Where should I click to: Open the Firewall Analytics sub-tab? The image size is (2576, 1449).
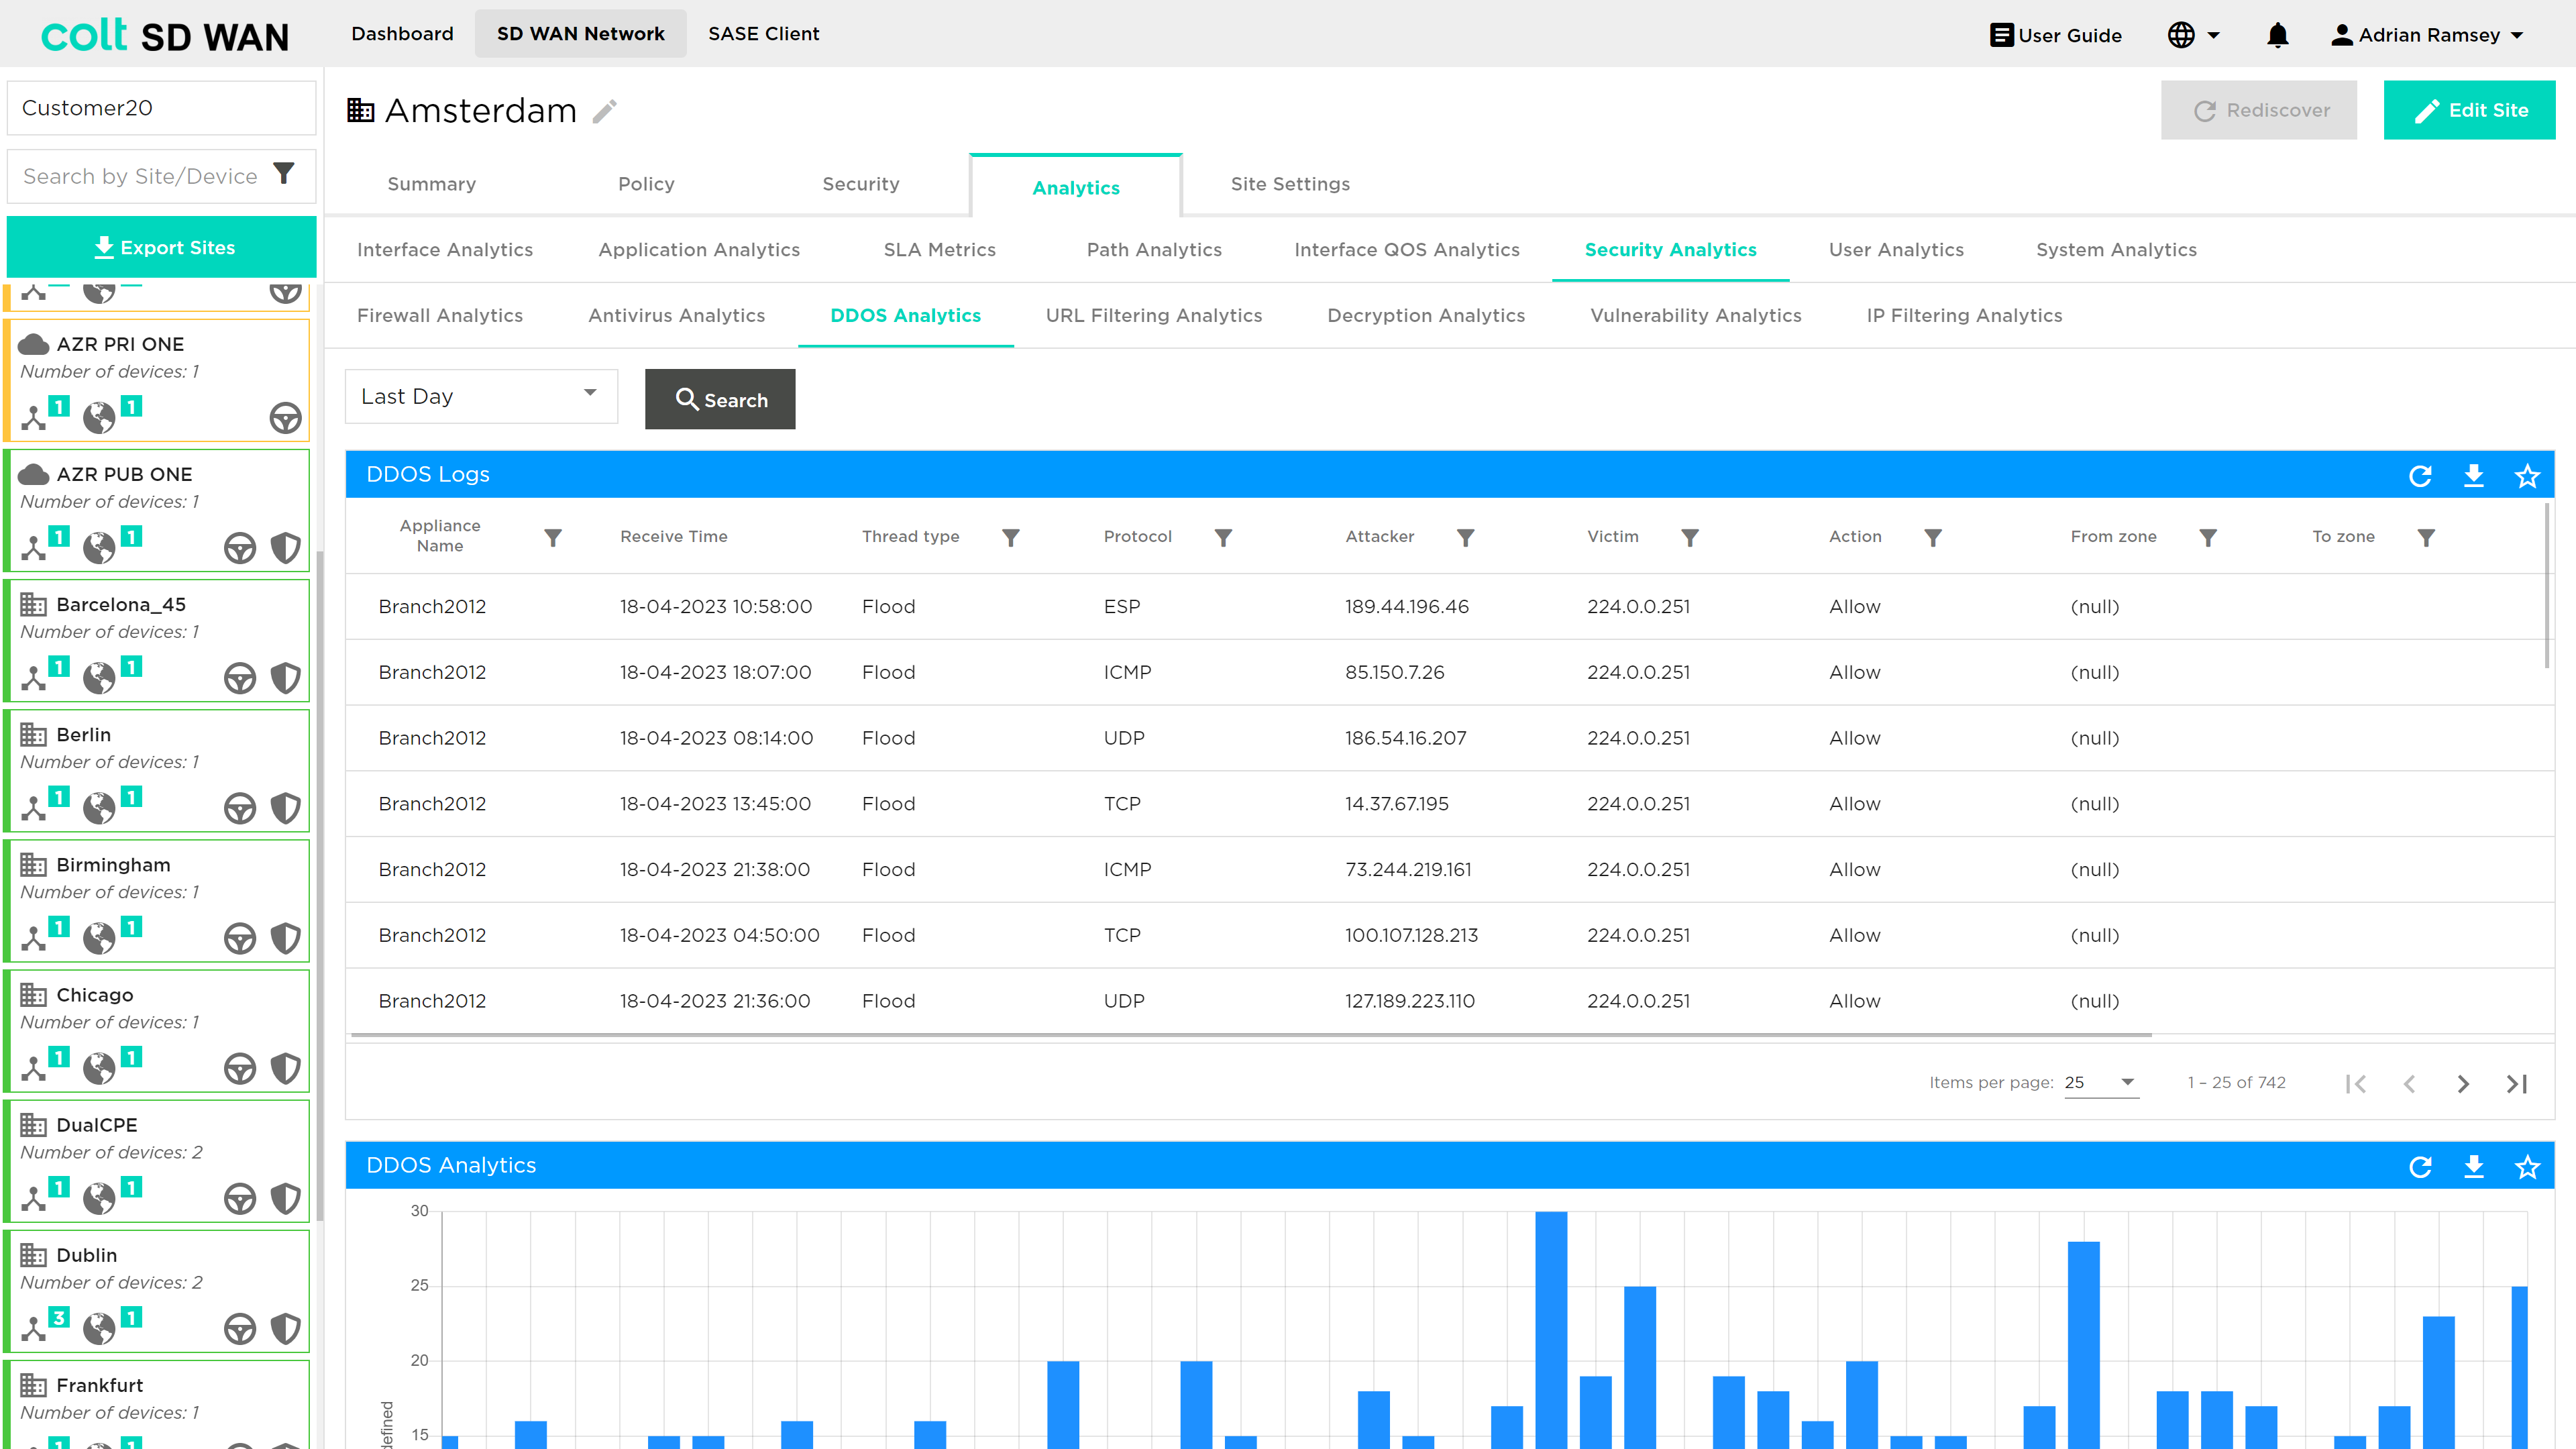coord(440,316)
